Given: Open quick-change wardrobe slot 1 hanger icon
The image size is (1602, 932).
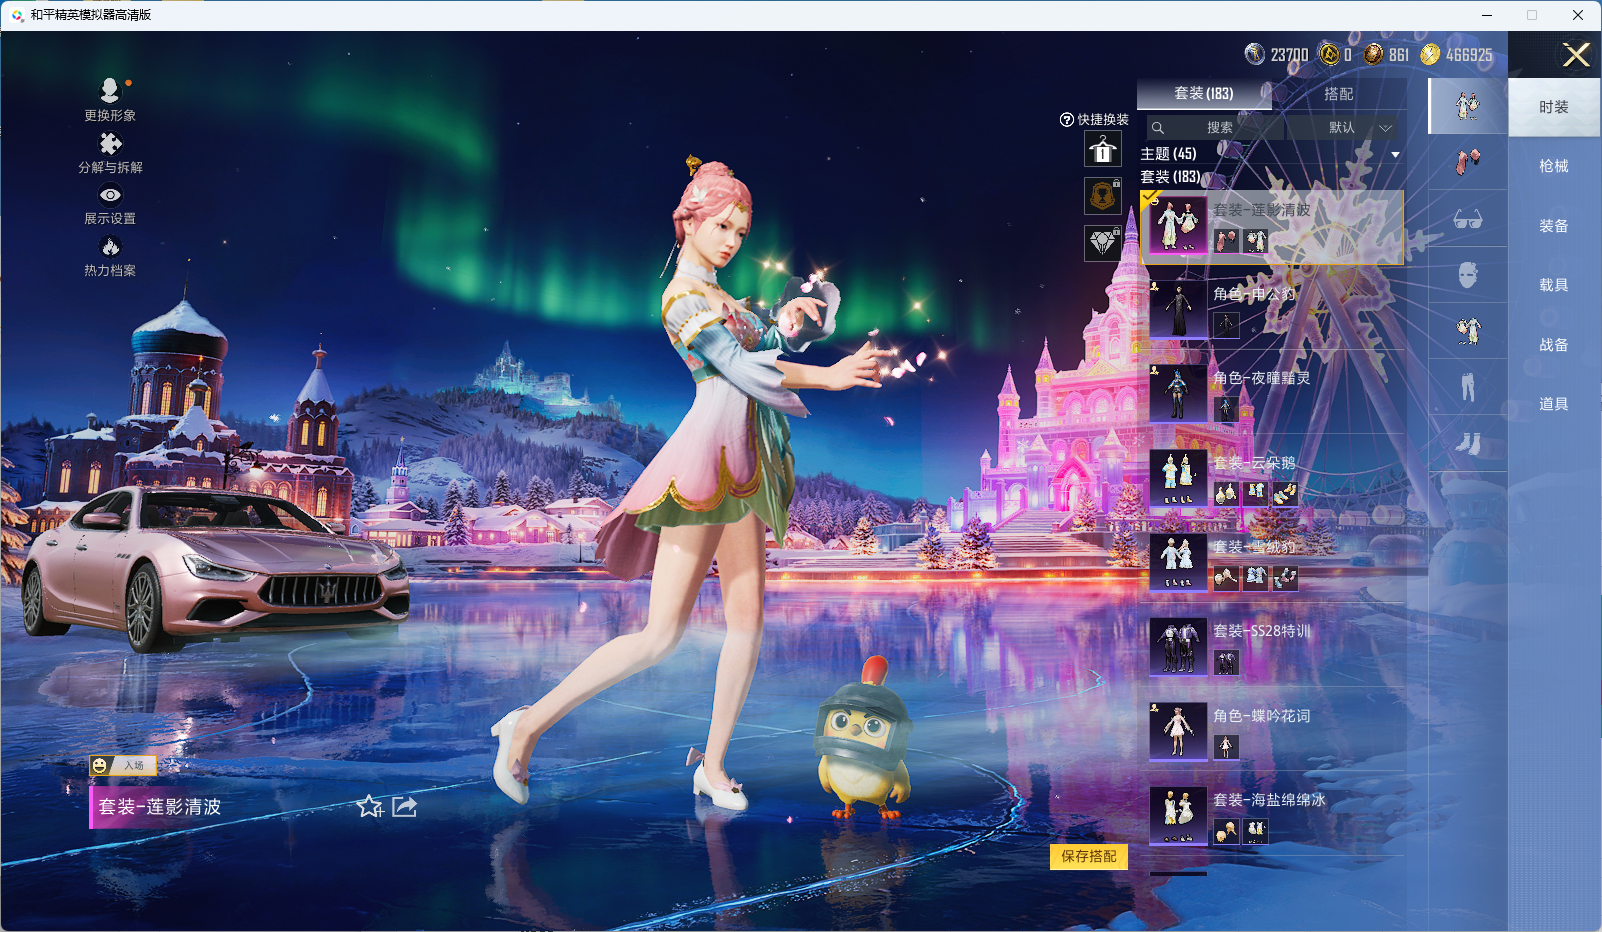Looking at the screenshot, I should [1102, 150].
